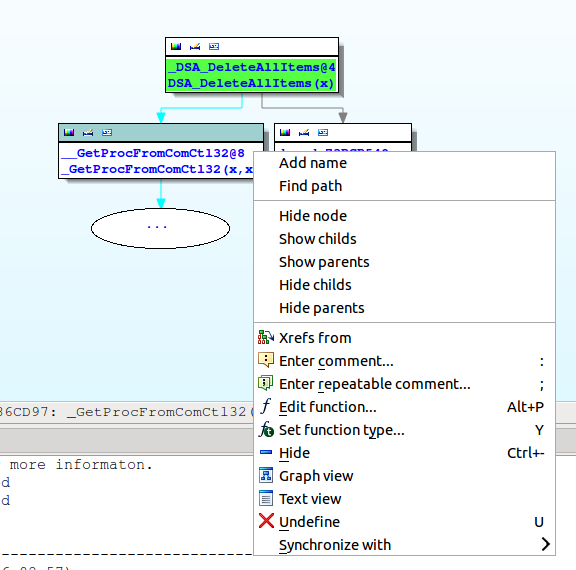Viewport: 576px width, 570px height.
Task: Switch to Graph view entry
Action: coord(404,476)
